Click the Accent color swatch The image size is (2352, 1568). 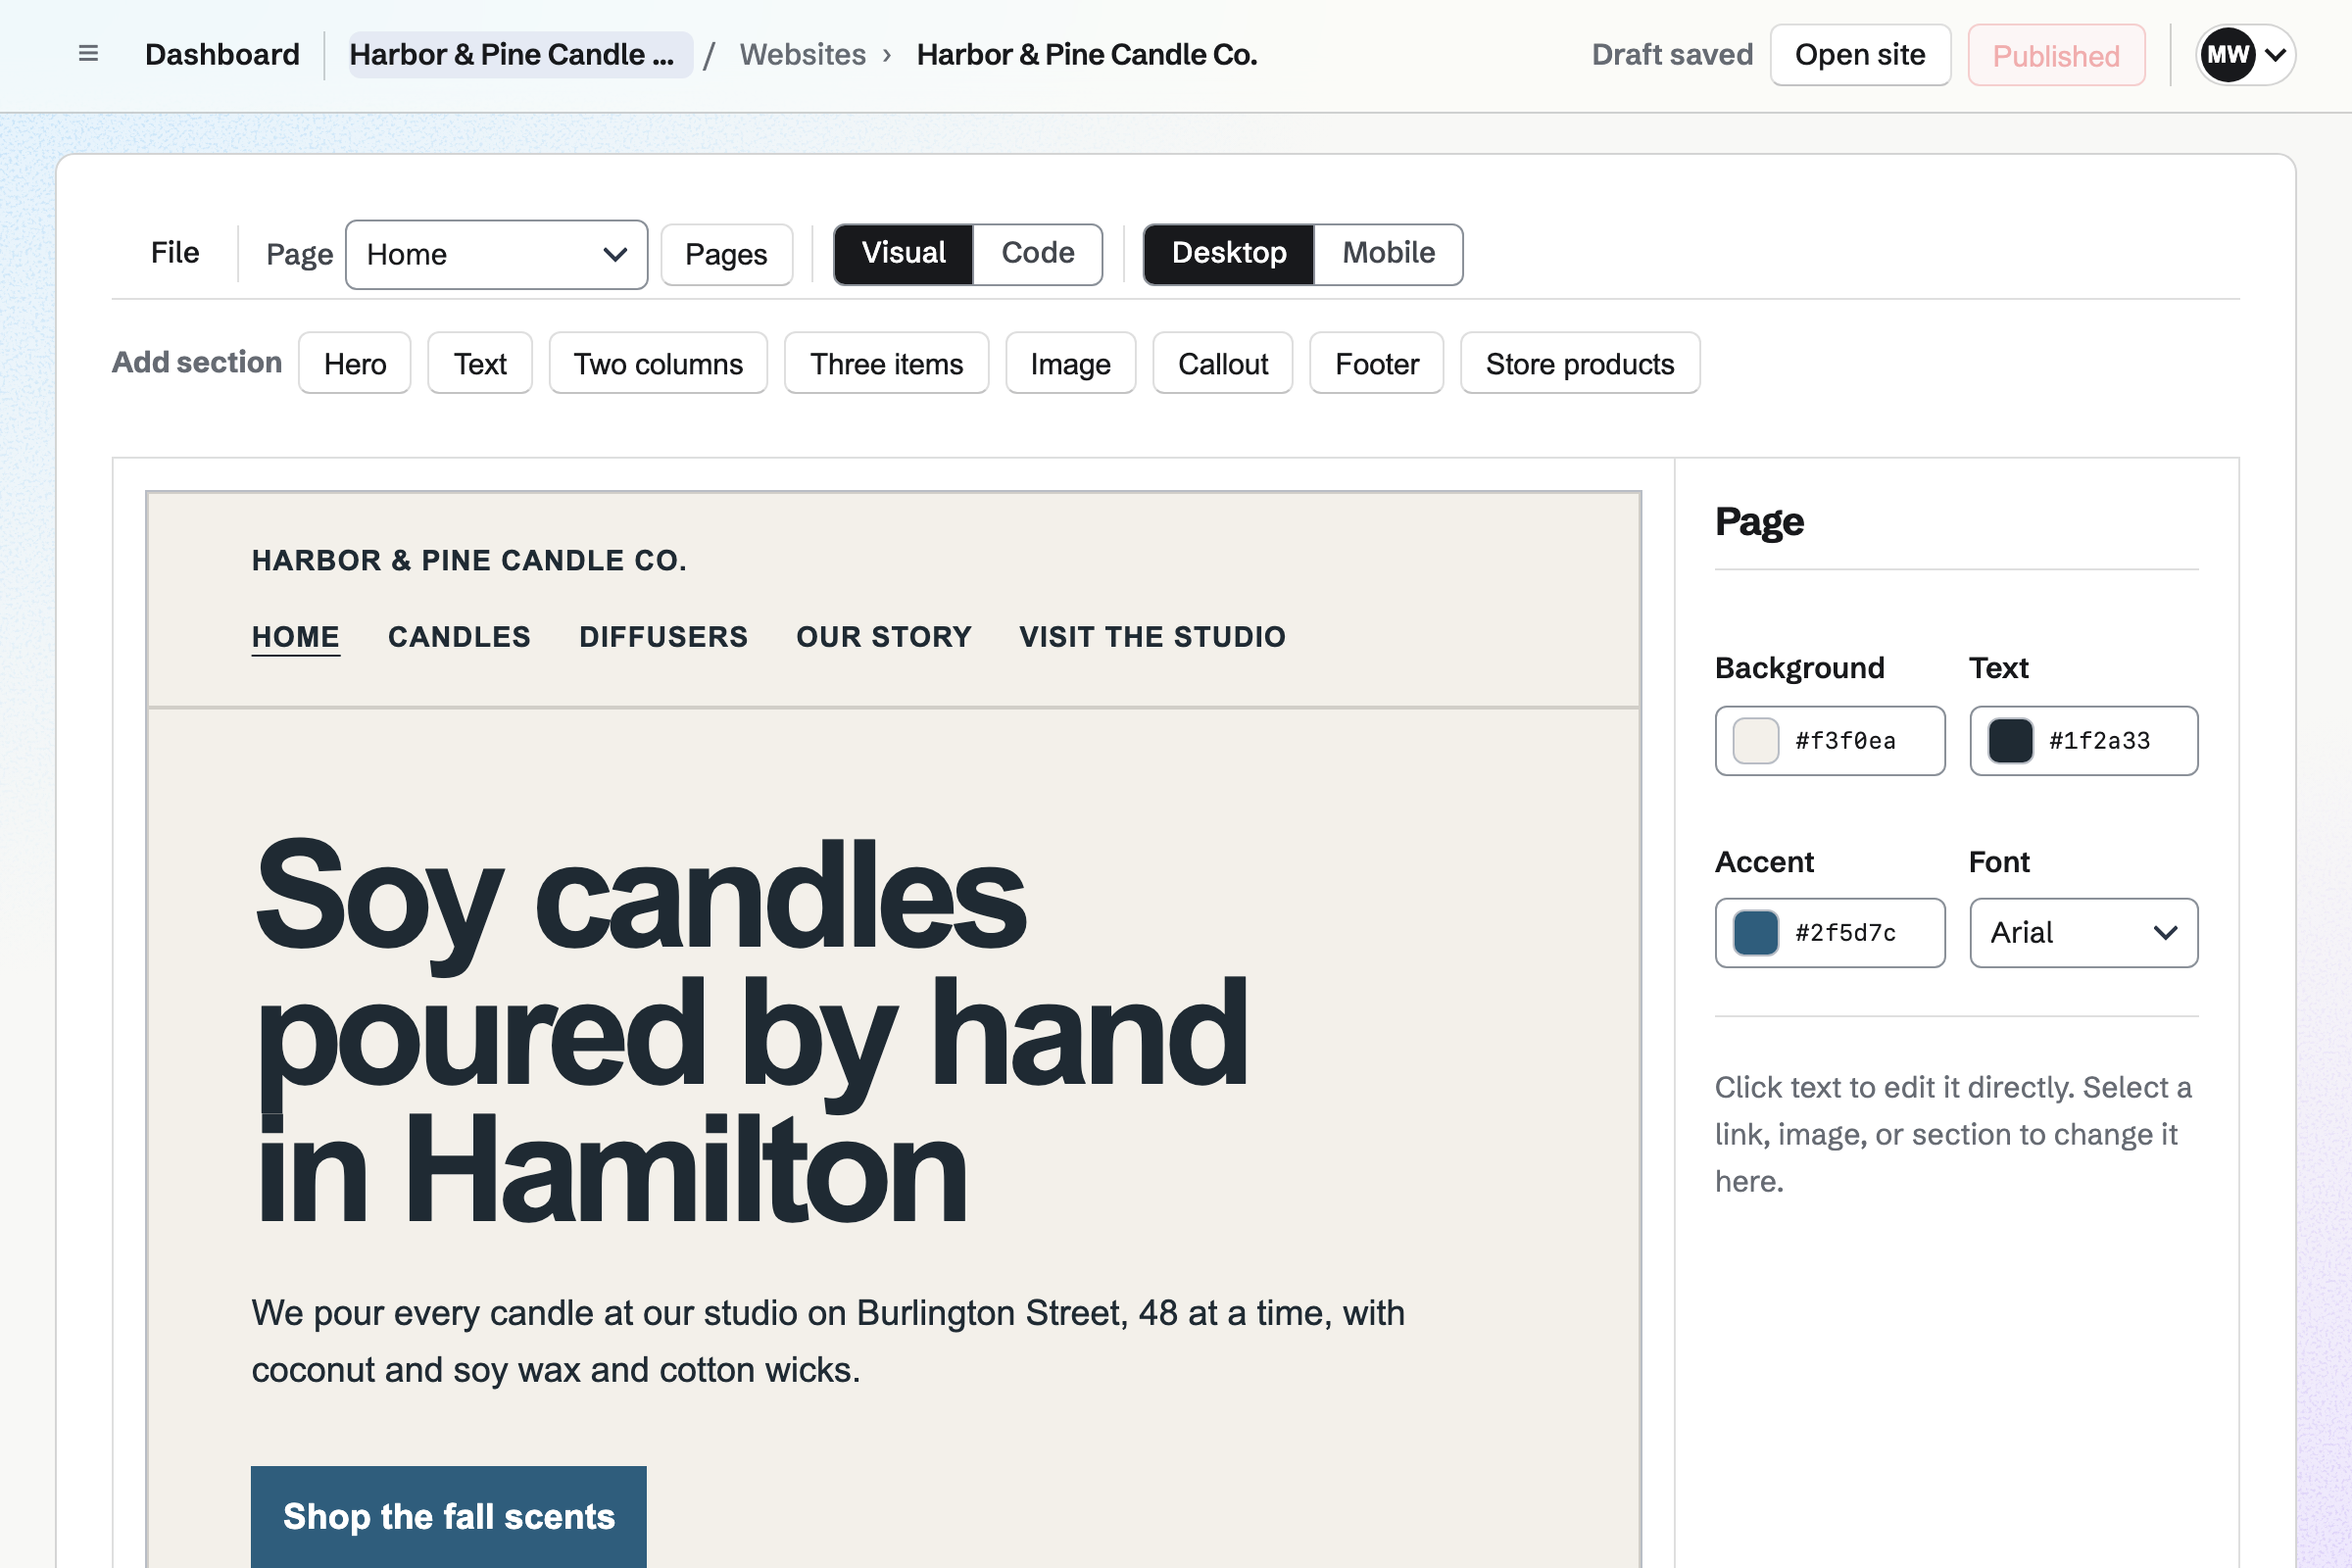coord(1755,933)
